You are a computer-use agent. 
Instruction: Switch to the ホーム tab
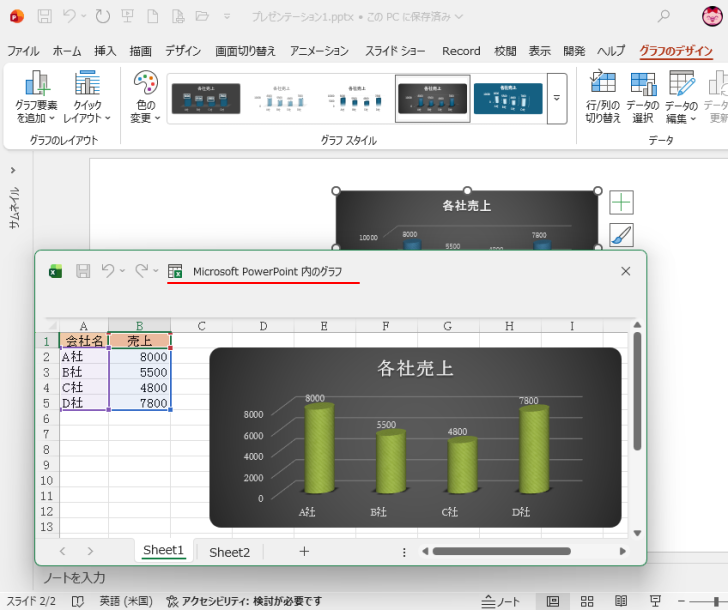coord(67,51)
